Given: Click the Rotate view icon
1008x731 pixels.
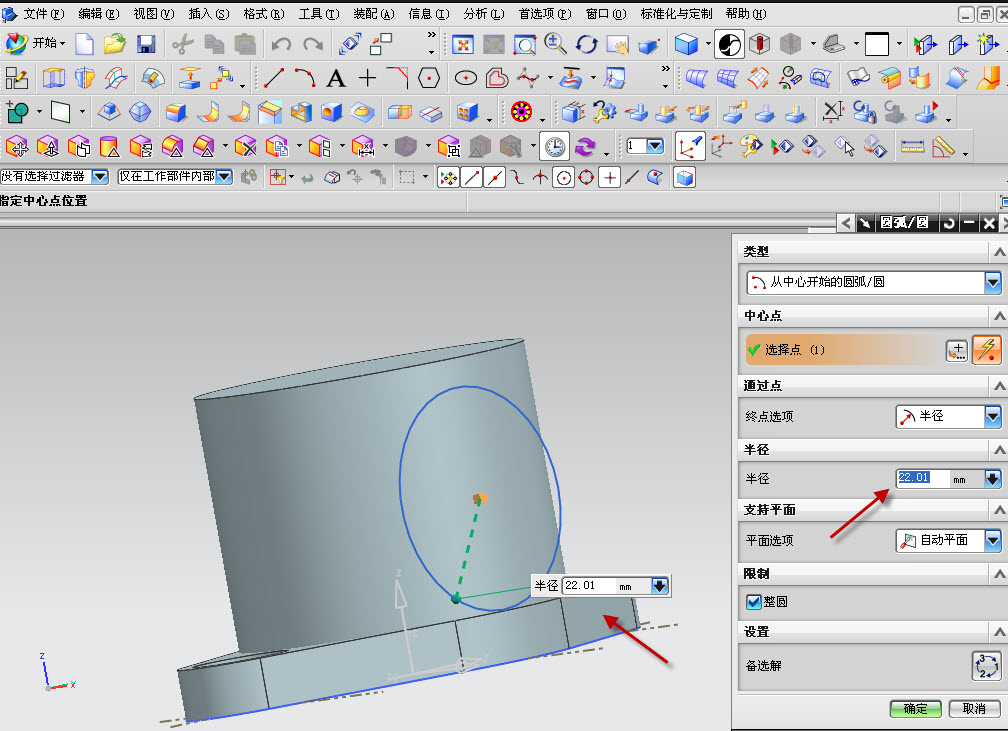Looking at the screenshot, I should (x=586, y=44).
